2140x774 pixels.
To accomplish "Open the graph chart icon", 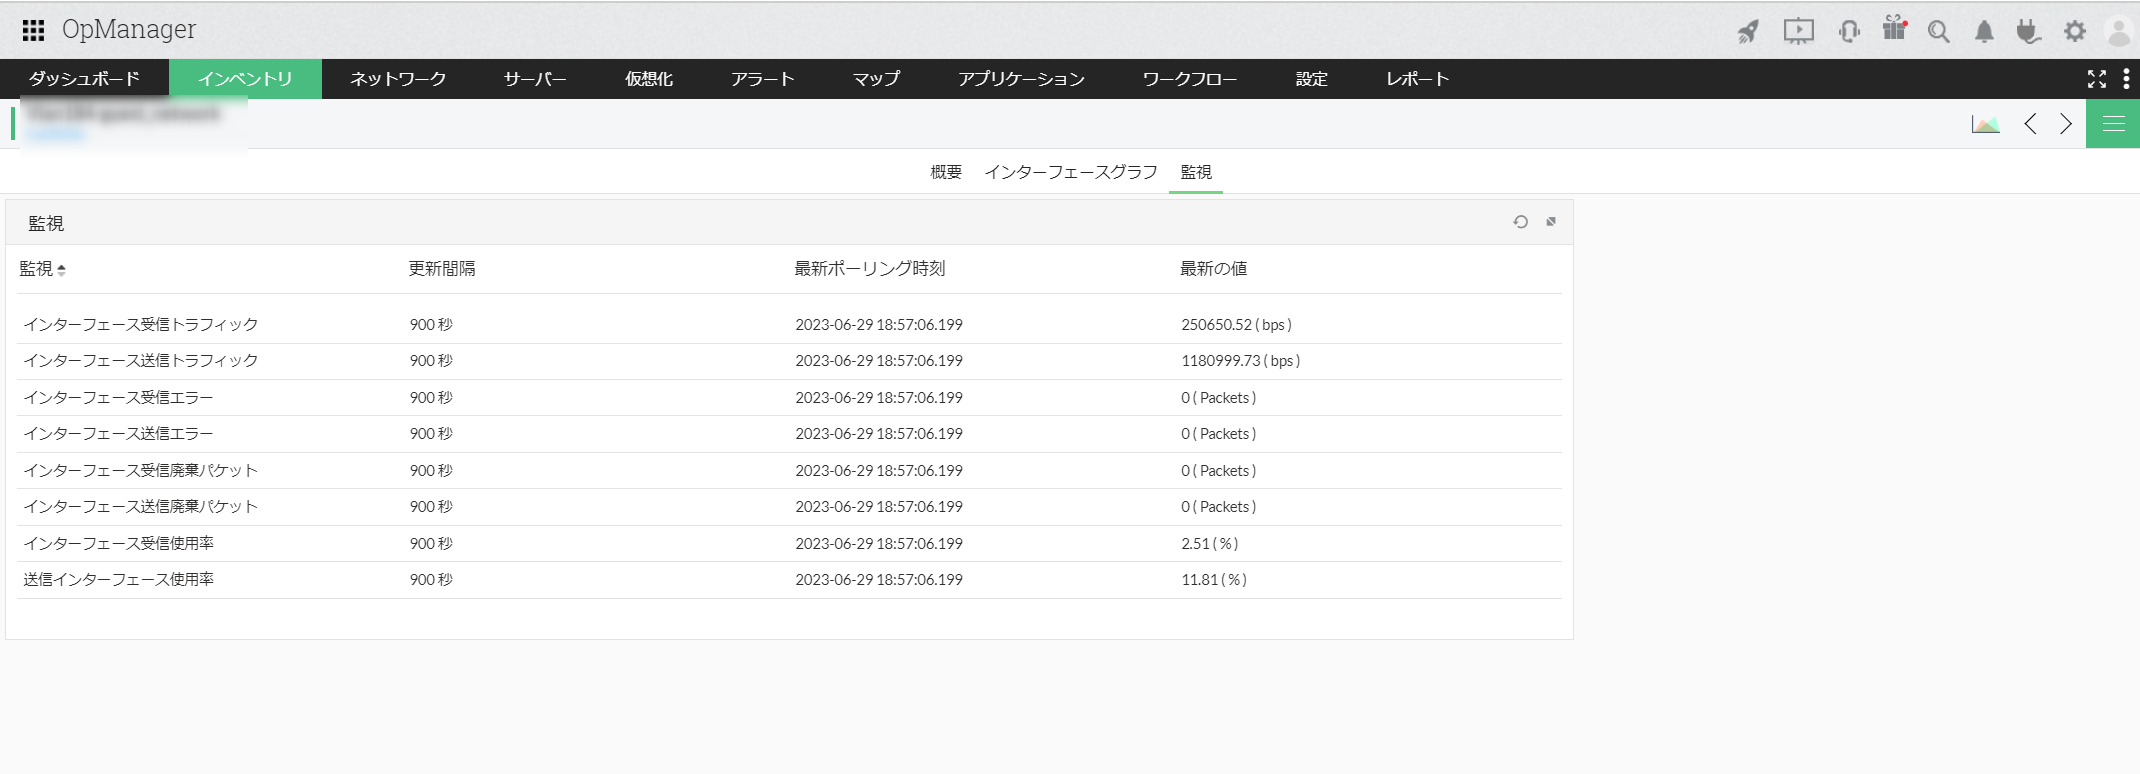I will click(1985, 124).
